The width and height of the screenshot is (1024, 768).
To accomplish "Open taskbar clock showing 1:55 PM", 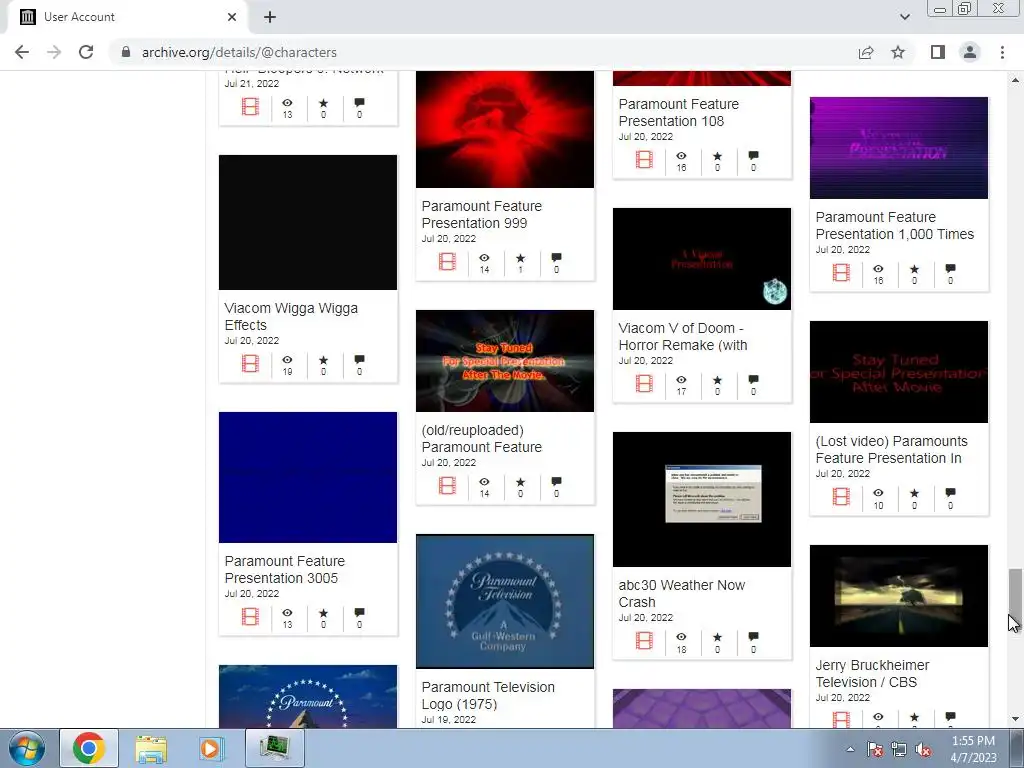I will coord(973,749).
